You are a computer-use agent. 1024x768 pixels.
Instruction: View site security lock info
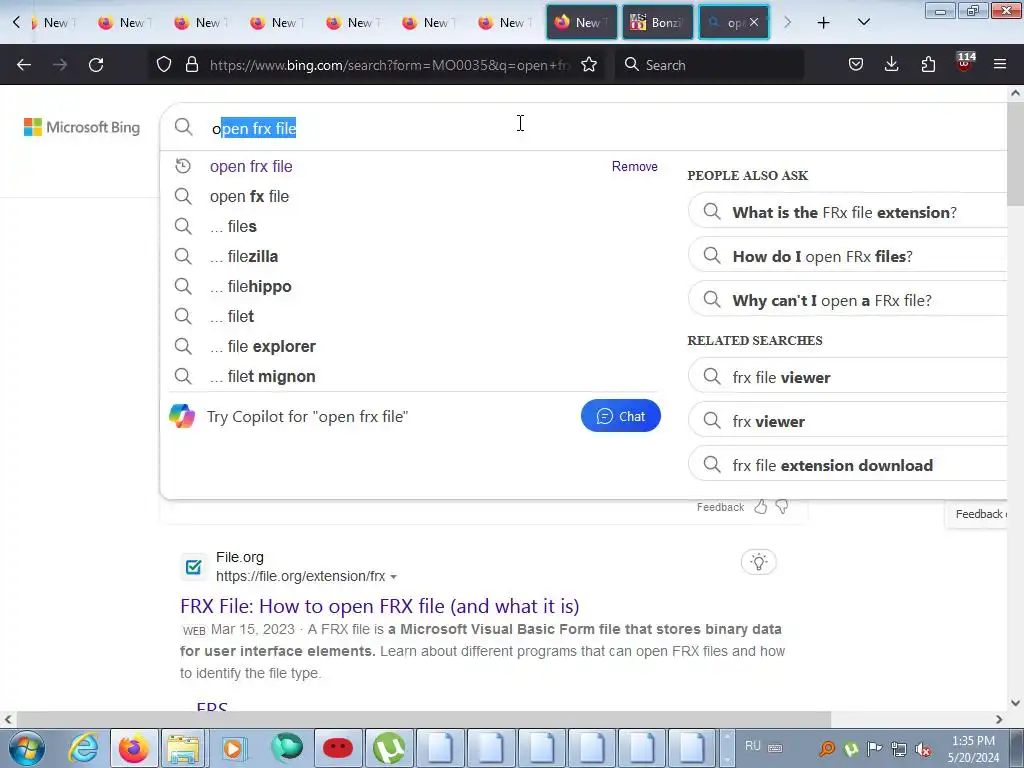point(191,65)
